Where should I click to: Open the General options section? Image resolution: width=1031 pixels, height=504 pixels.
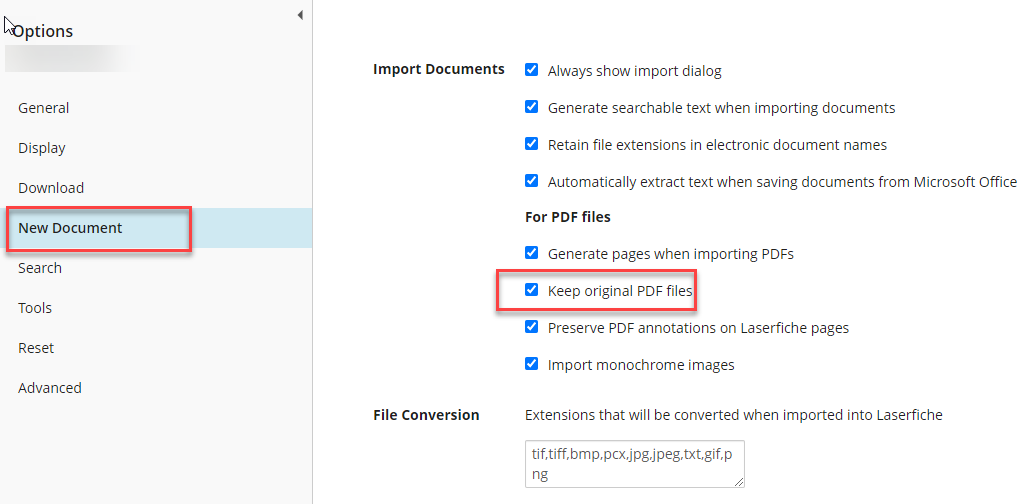[44, 108]
